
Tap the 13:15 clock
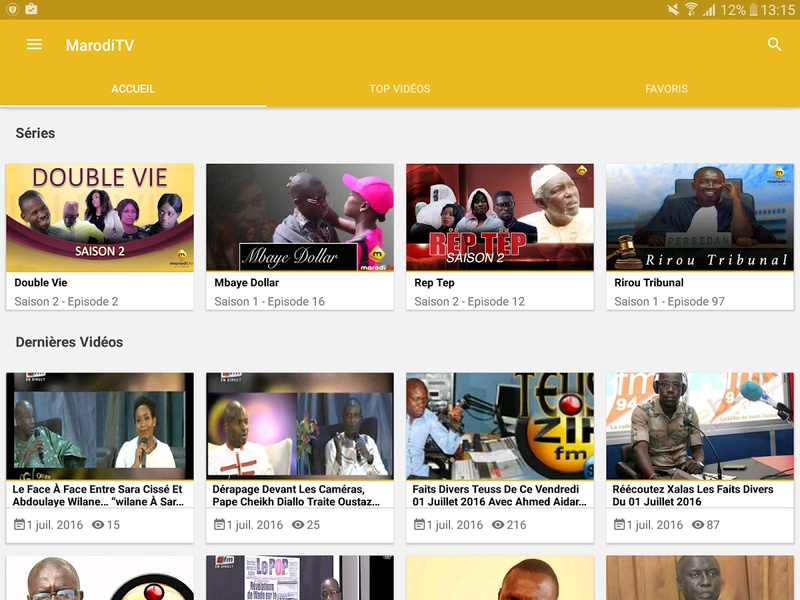tap(778, 10)
